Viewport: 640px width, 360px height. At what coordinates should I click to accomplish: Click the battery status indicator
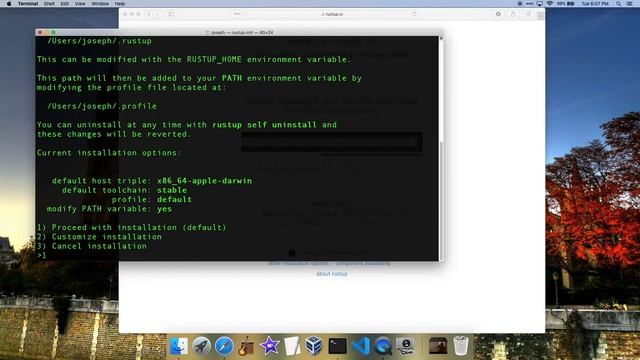click(566, 3)
